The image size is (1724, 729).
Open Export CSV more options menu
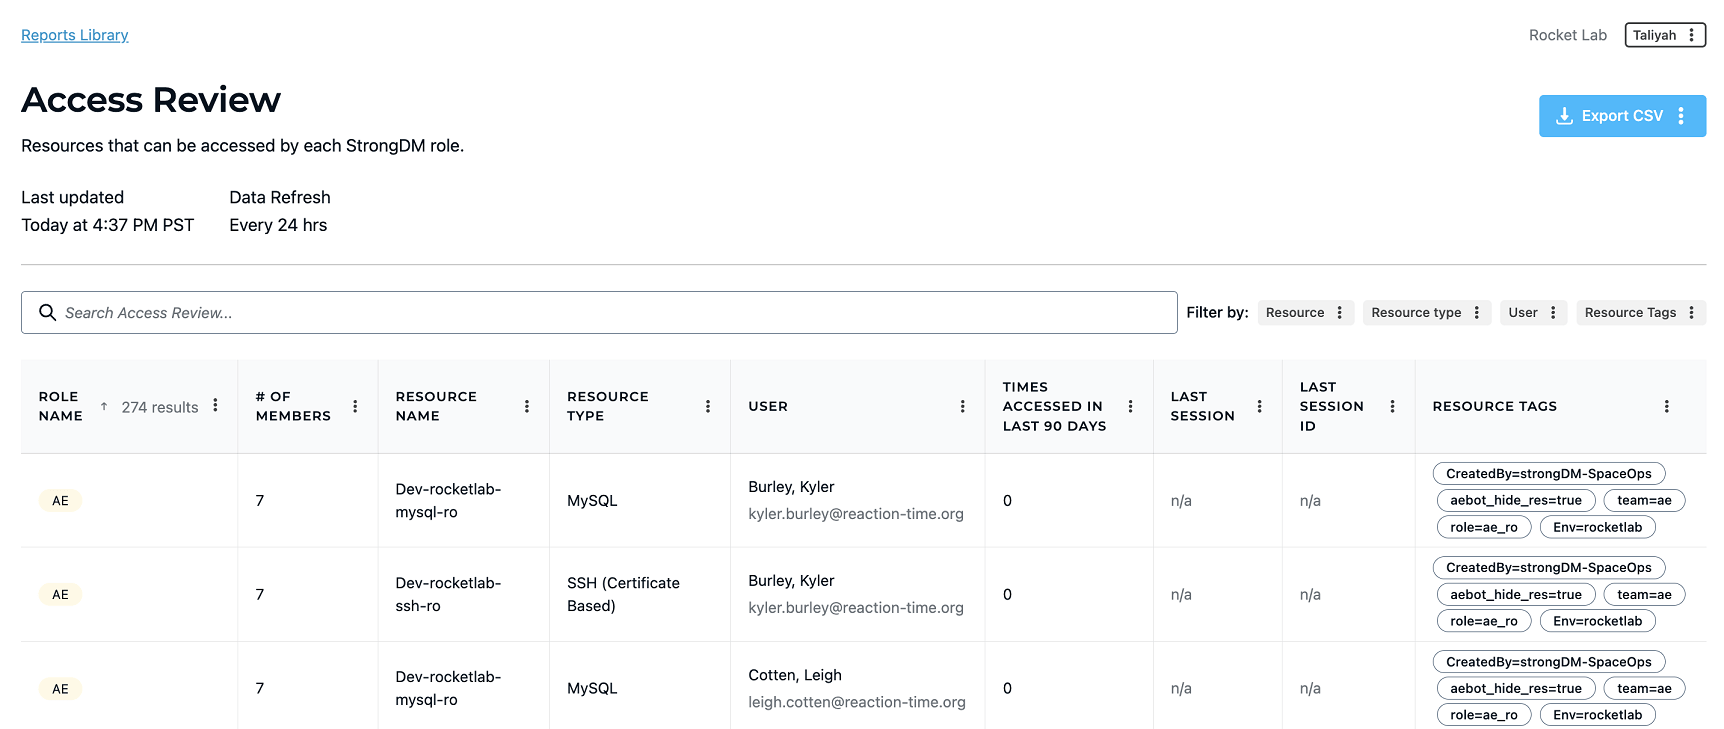pyautogui.click(x=1682, y=116)
